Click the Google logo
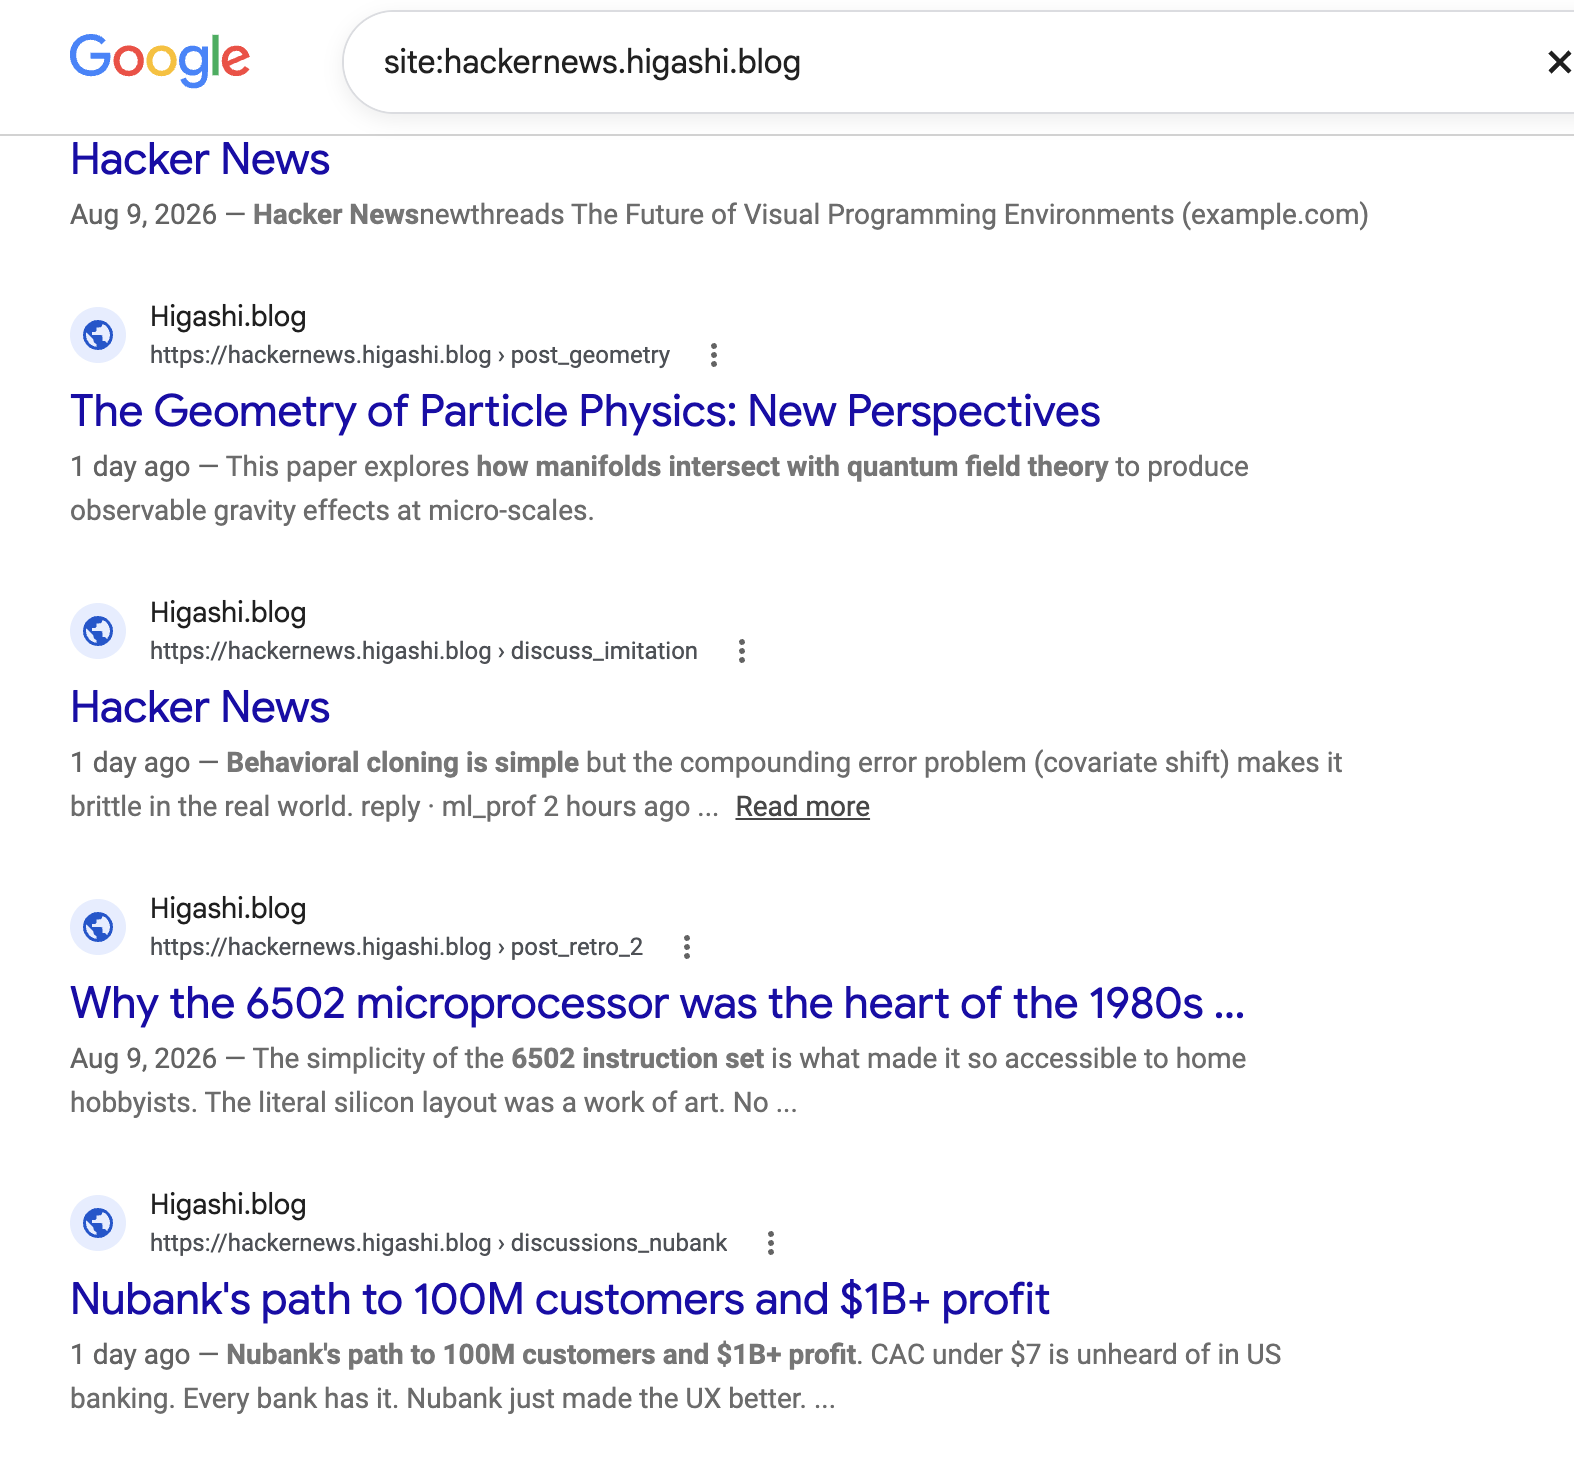 pyautogui.click(x=160, y=60)
